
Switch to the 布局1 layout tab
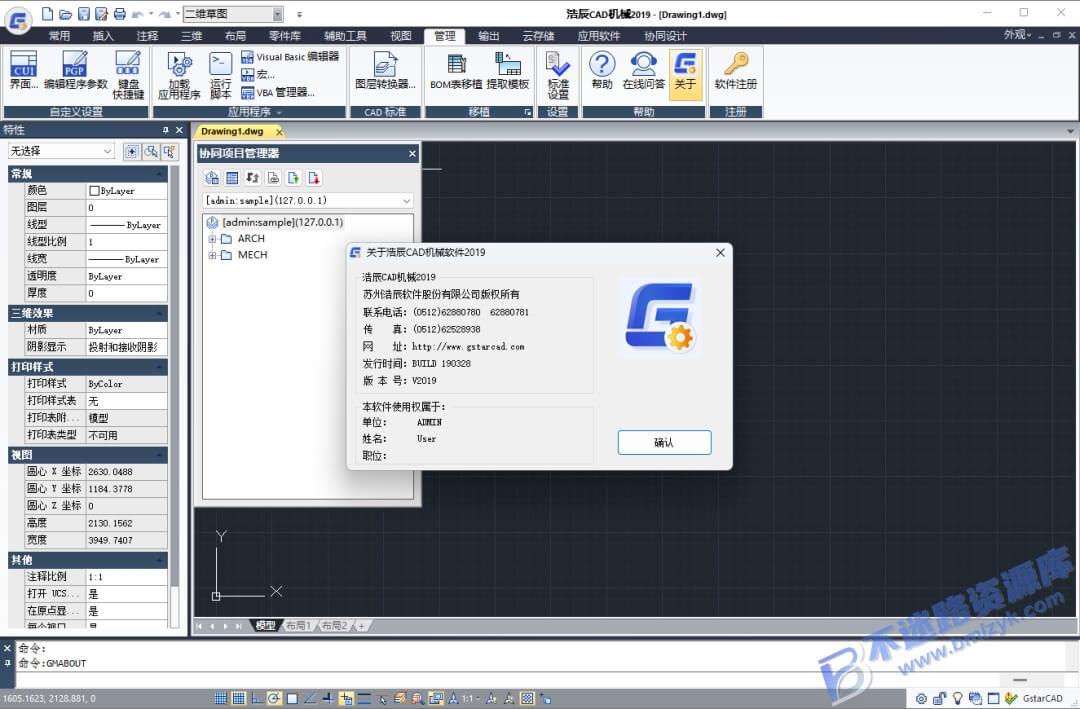[x=298, y=626]
